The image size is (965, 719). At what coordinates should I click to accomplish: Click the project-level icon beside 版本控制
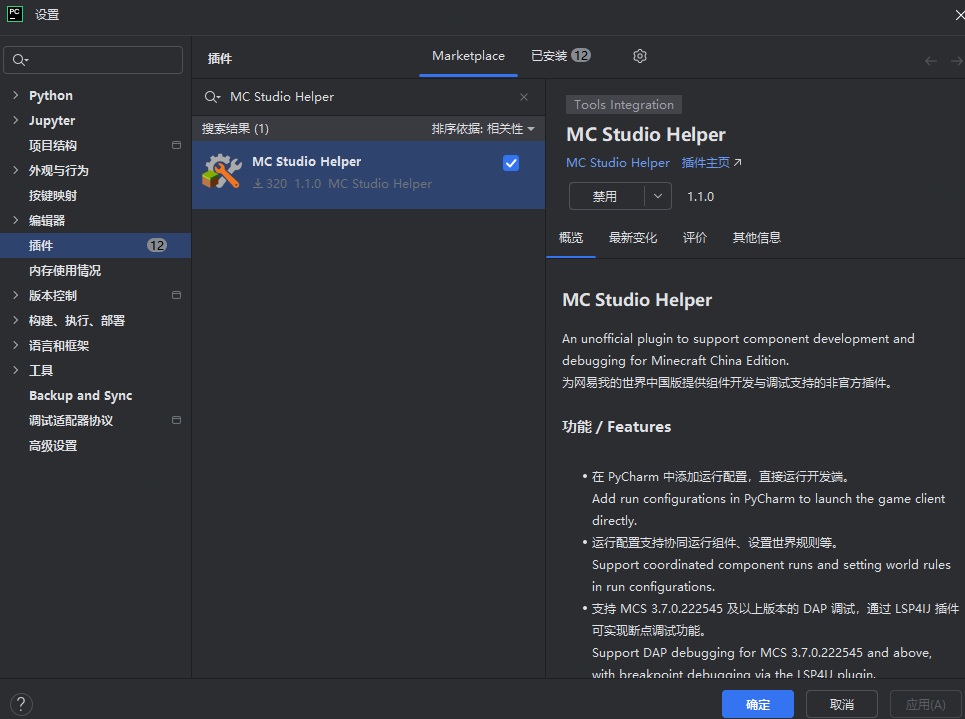(176, 295)
